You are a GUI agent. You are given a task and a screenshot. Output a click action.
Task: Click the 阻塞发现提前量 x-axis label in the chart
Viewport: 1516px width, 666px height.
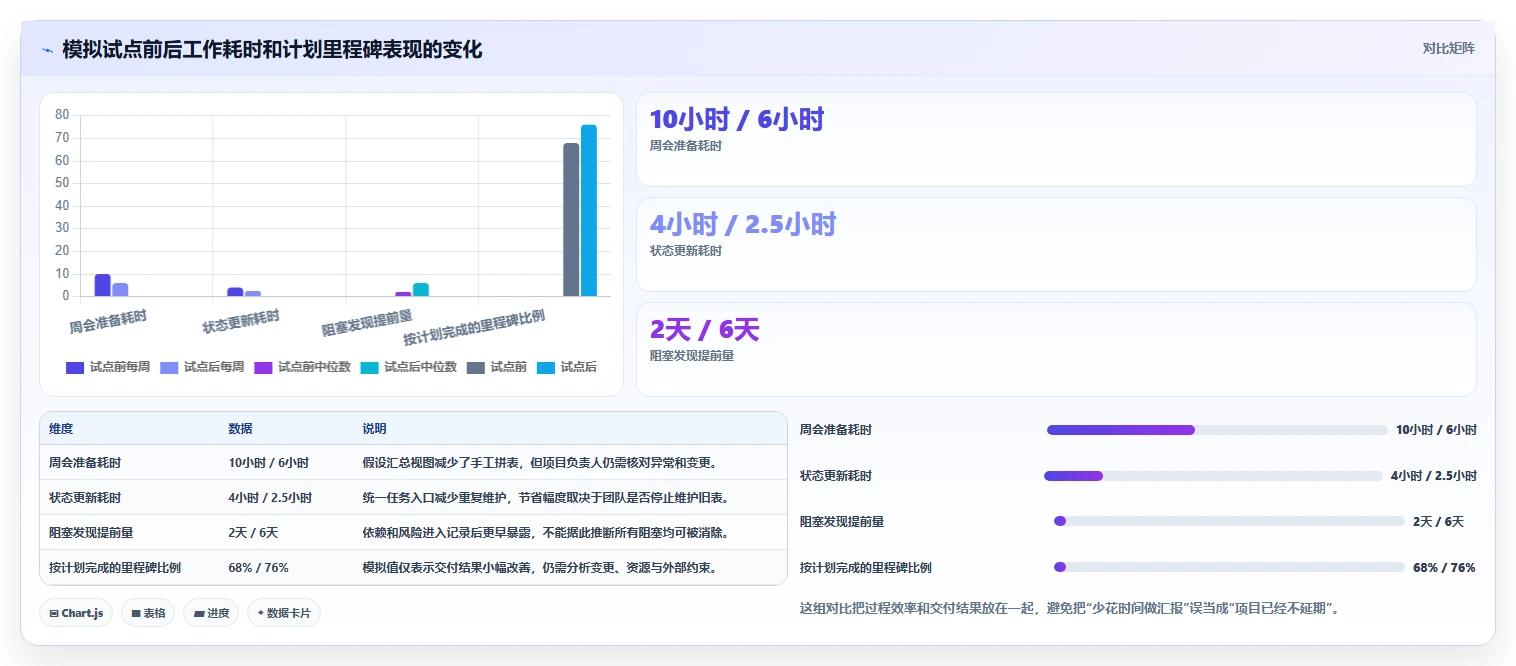click(367, 324)
